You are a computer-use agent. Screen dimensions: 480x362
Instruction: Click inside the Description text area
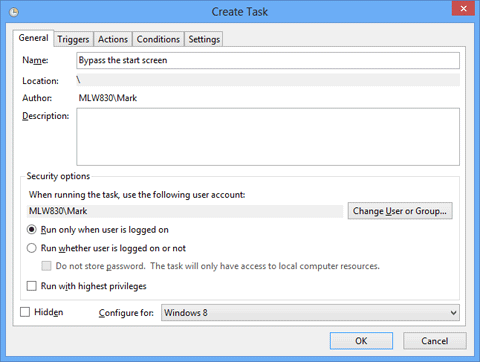tap(268, 137)
